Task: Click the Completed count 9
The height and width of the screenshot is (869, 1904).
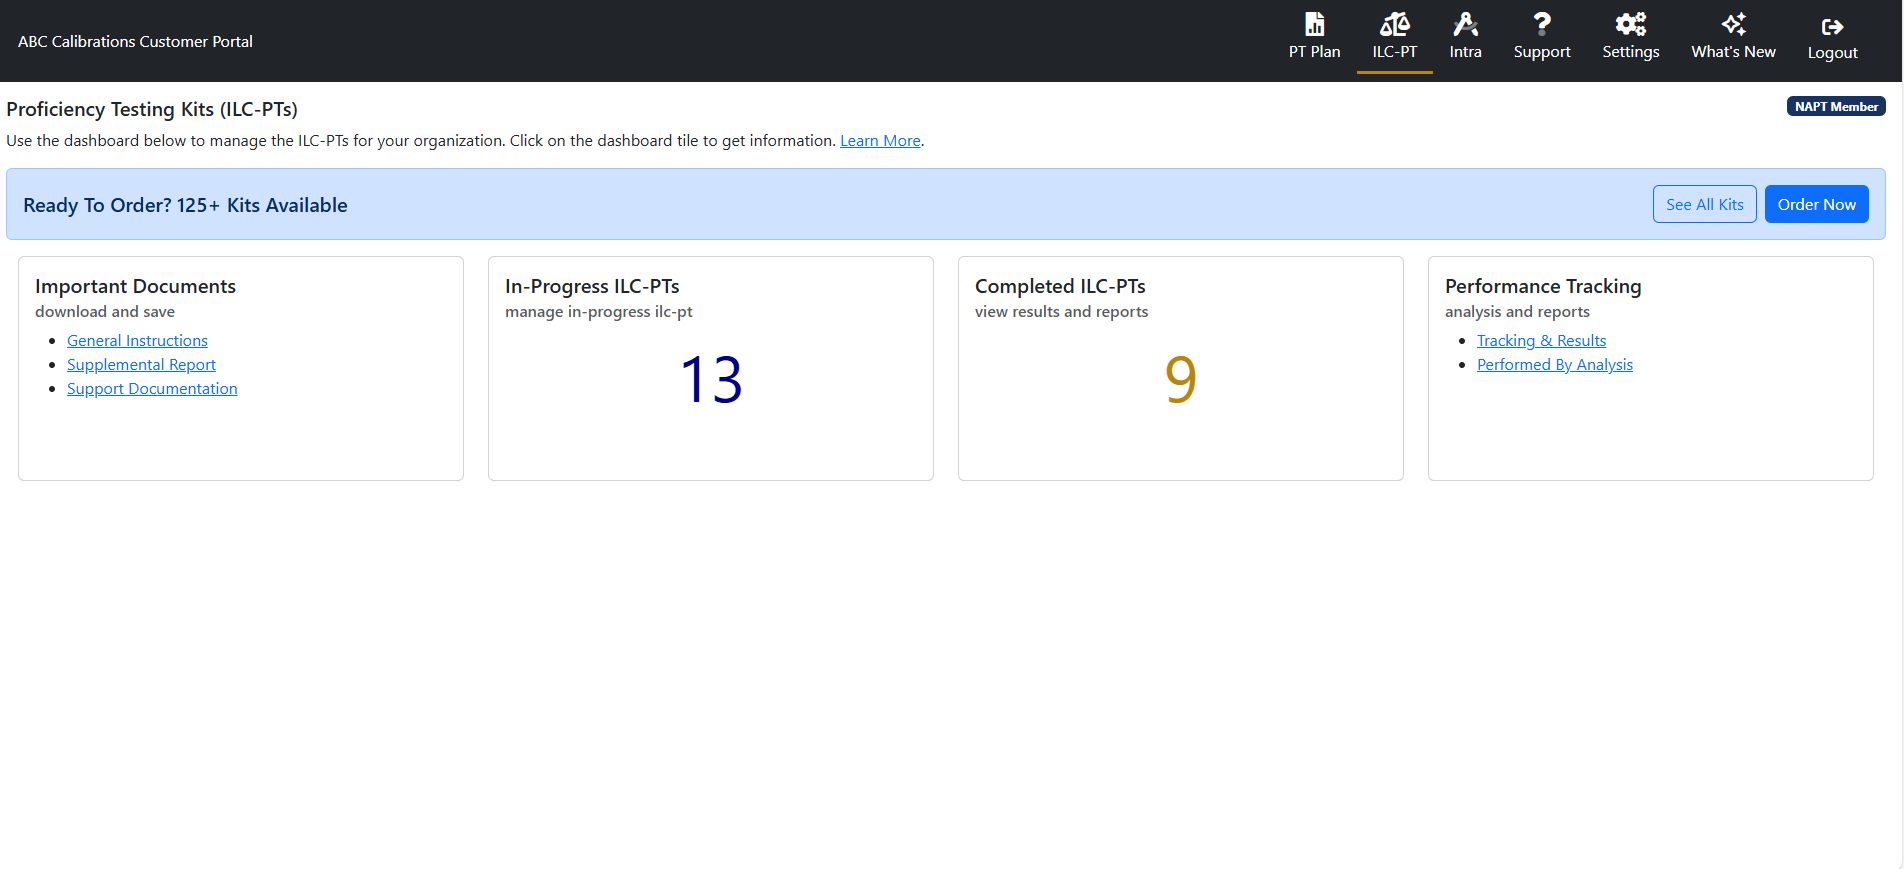Action: point(1180,380)
